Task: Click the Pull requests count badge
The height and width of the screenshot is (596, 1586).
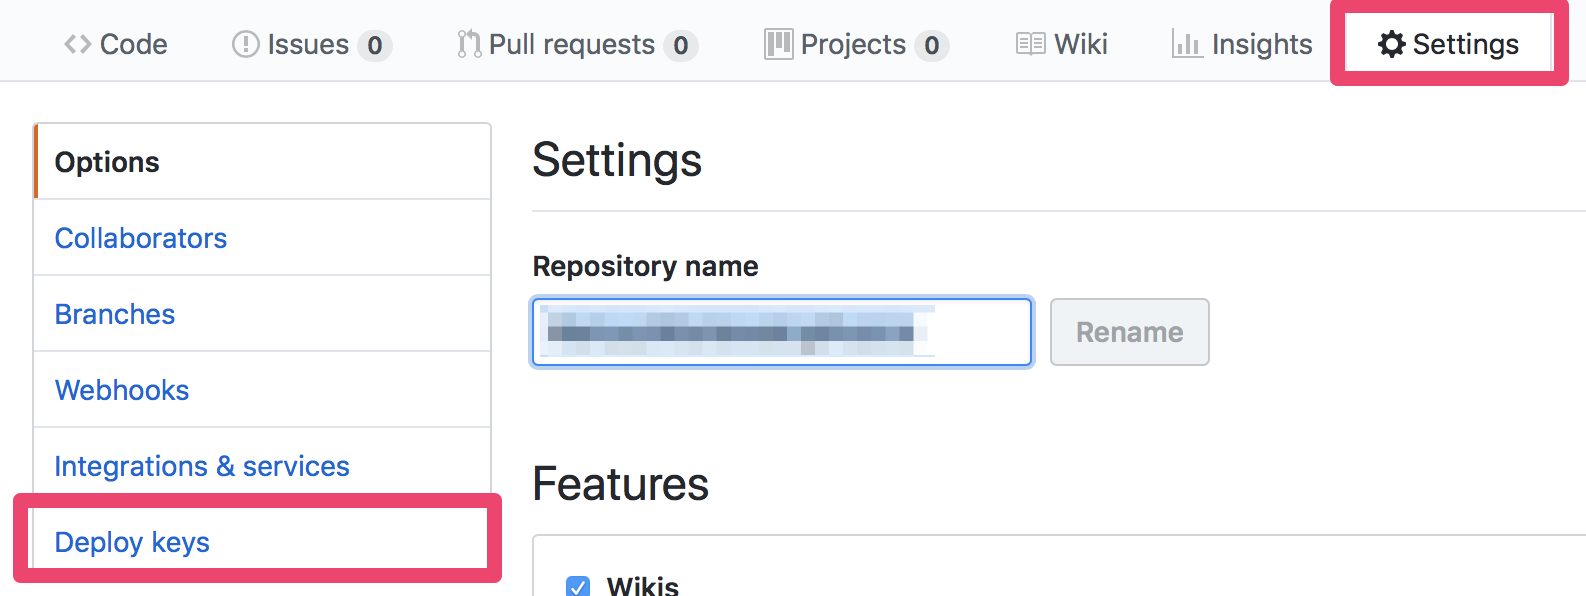Action: (x=681, y=46)
